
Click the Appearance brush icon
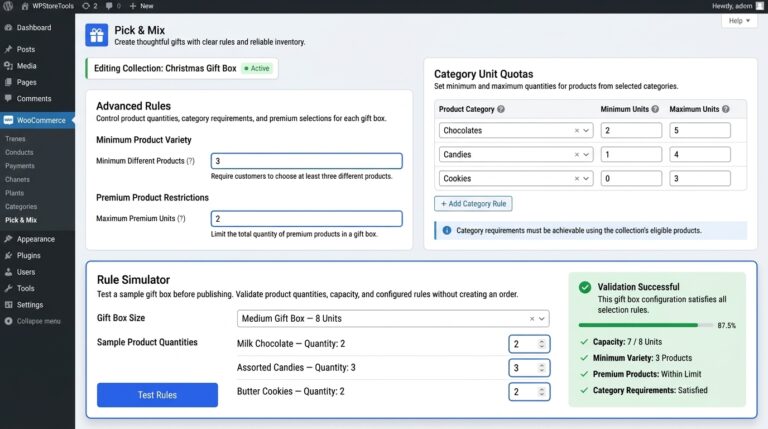(x=8, y=239)
